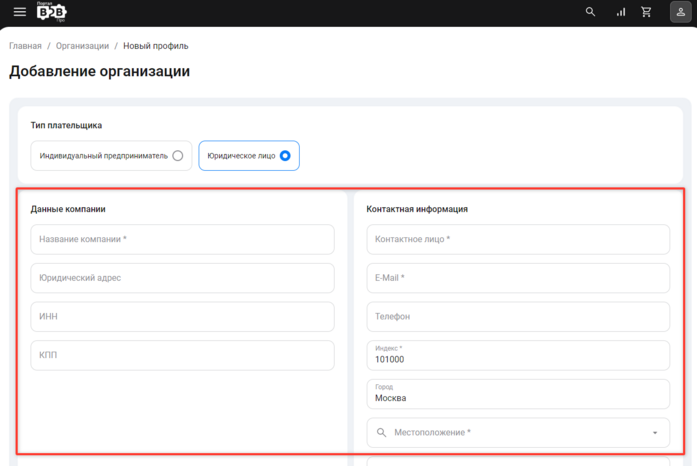Click the B2B portal logo

click(52, 12)
